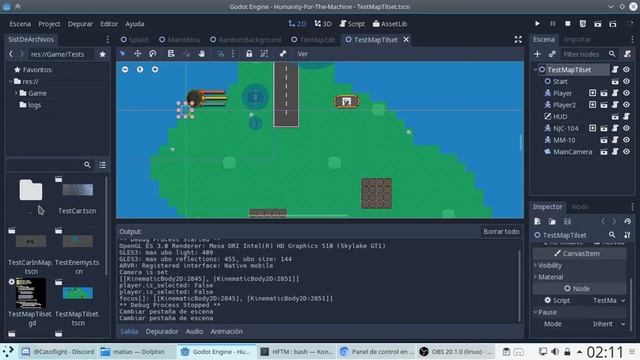This screenshot has height=360, width=640.
Task: Collapse the TestMapTilset tree root
Action: click(535, 69)
